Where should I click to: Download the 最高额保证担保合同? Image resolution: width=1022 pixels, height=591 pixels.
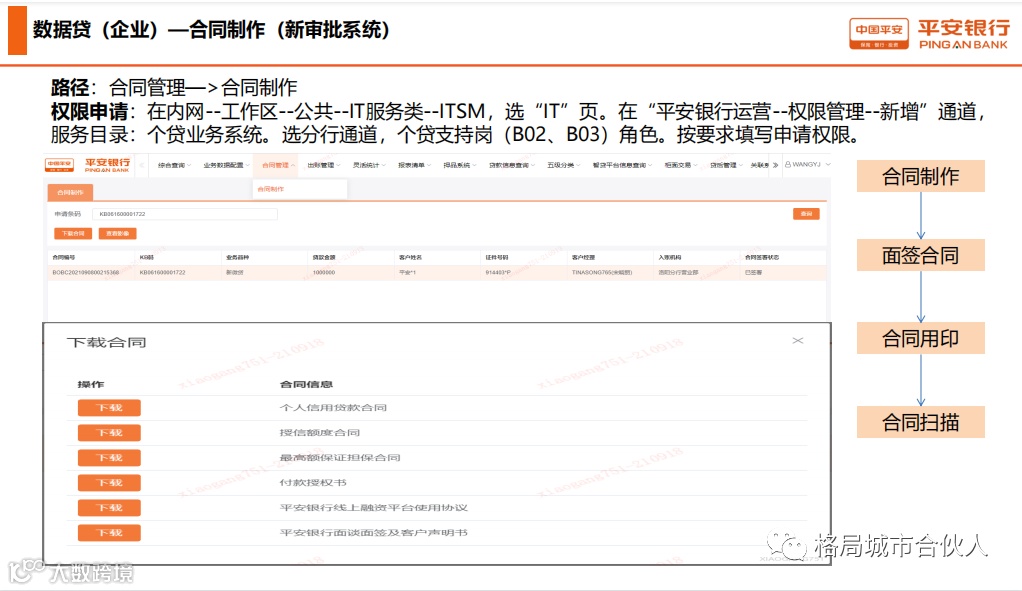pos(109,458)
